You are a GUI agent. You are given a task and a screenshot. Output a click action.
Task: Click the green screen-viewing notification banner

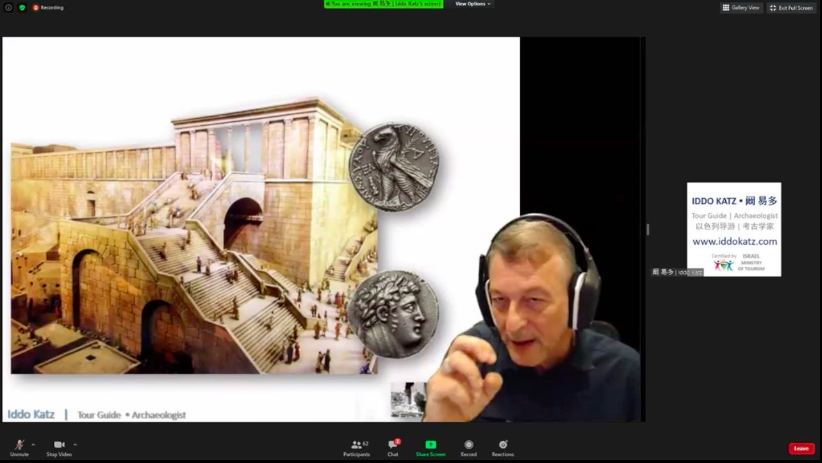click(383, 4)
